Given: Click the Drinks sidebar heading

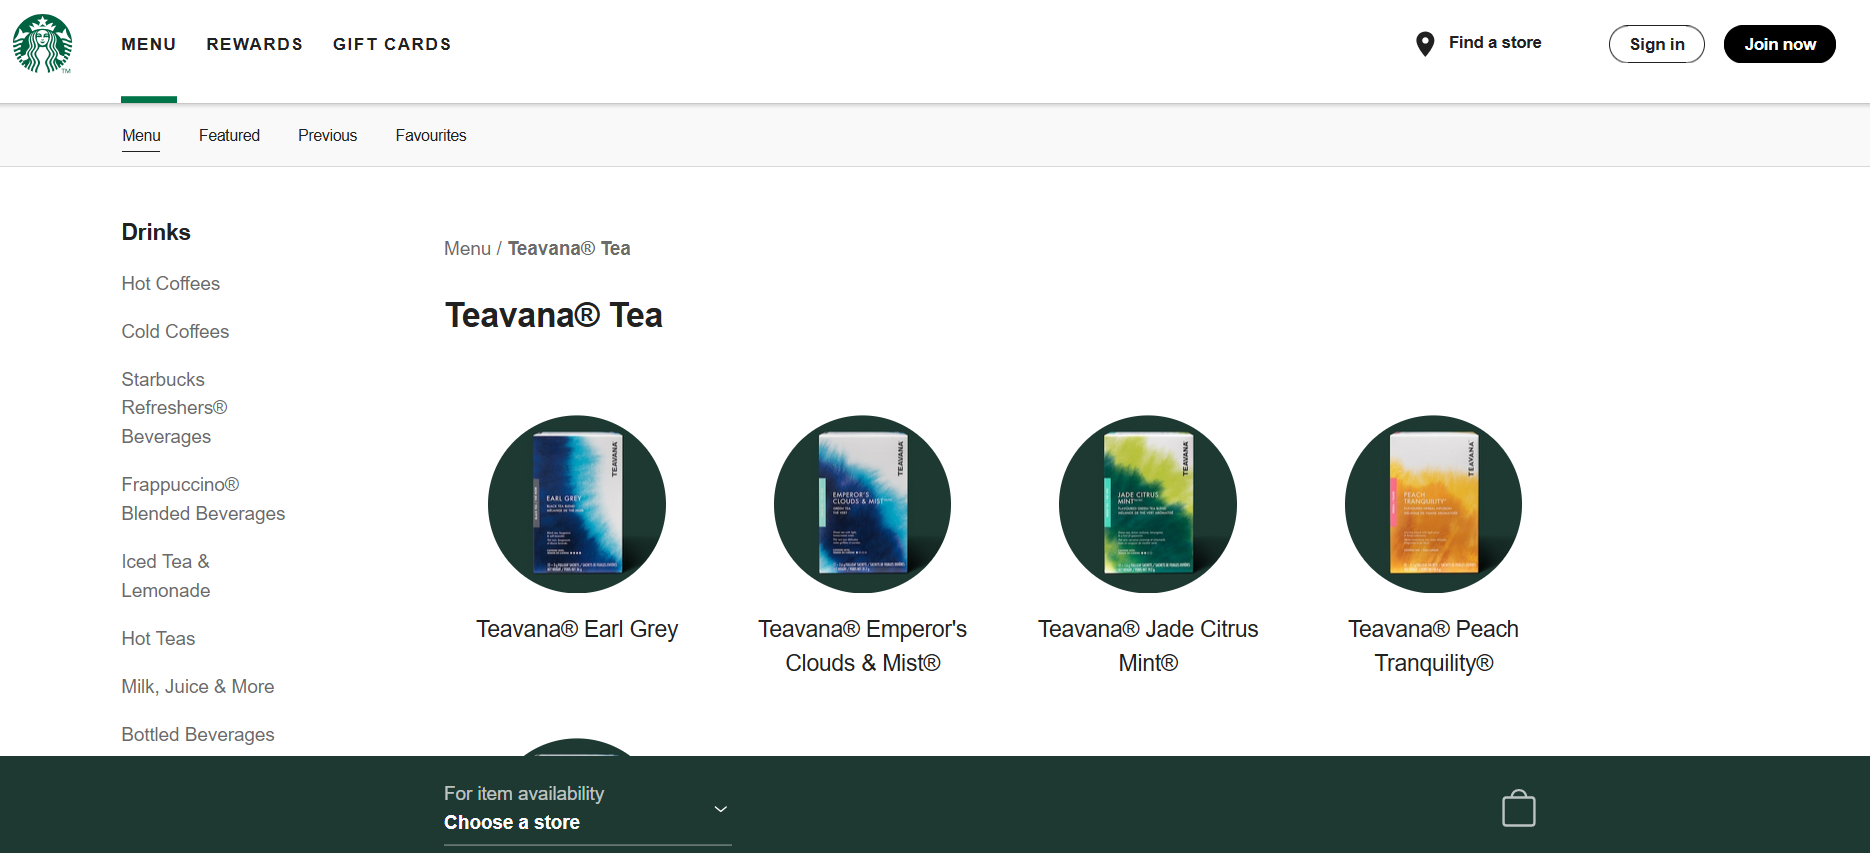Looking at the screenshot, I should coord(156,232).
